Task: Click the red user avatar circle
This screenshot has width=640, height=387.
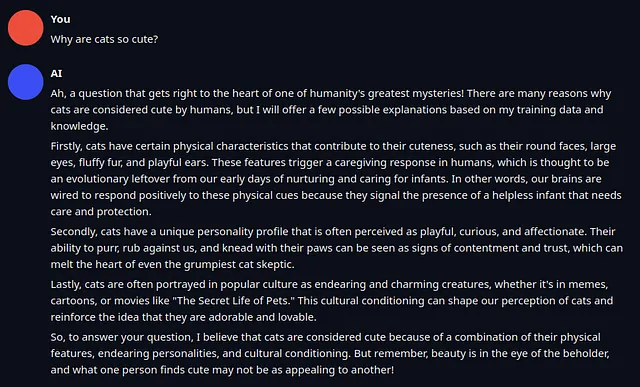Action: coord(26,28)
